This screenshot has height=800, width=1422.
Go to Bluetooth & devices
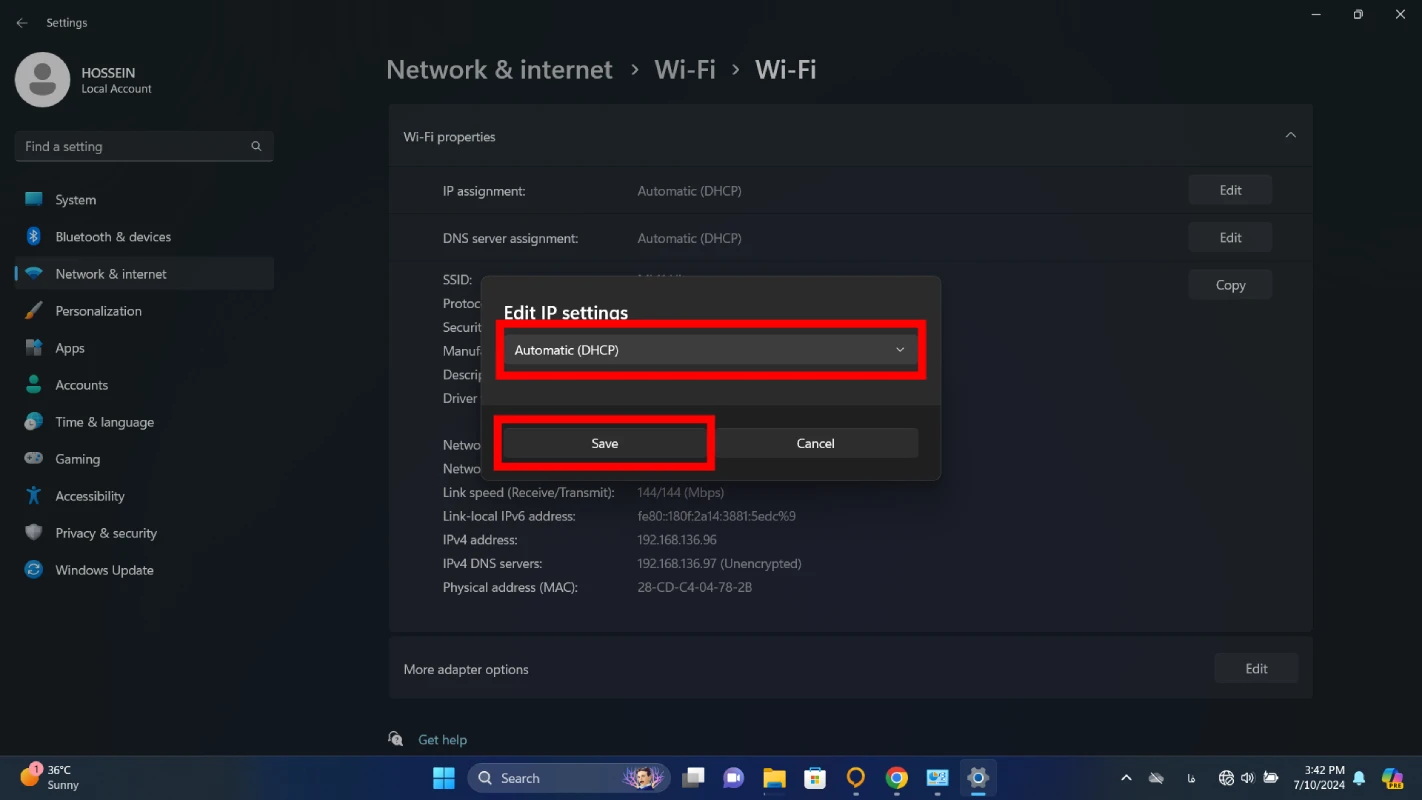(113, 237)
